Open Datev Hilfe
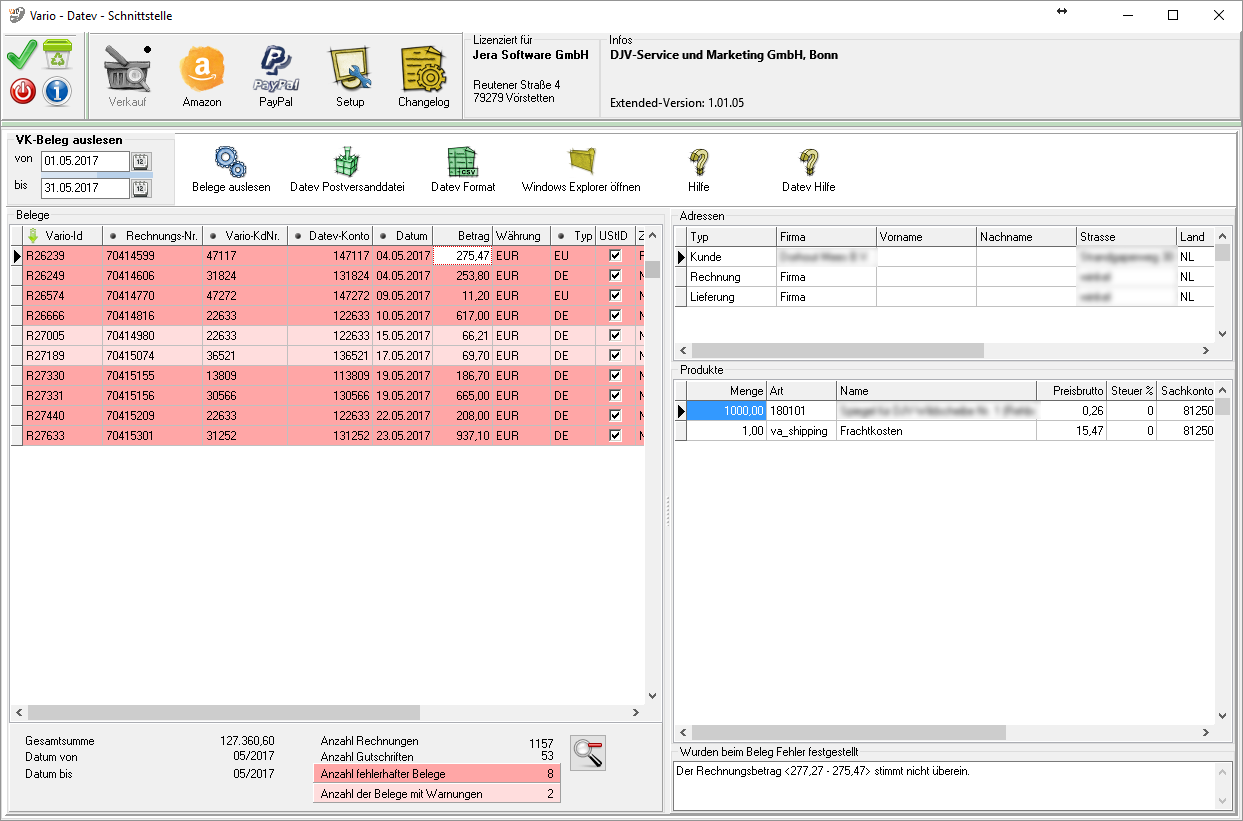Viewport: 1243px width, 821px height. 808,162
